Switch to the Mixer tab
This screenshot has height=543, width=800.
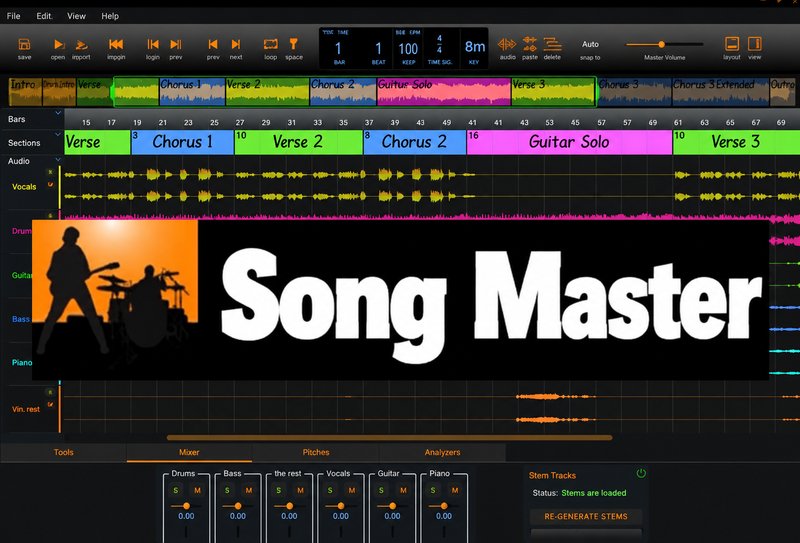[x=189, y=452]
